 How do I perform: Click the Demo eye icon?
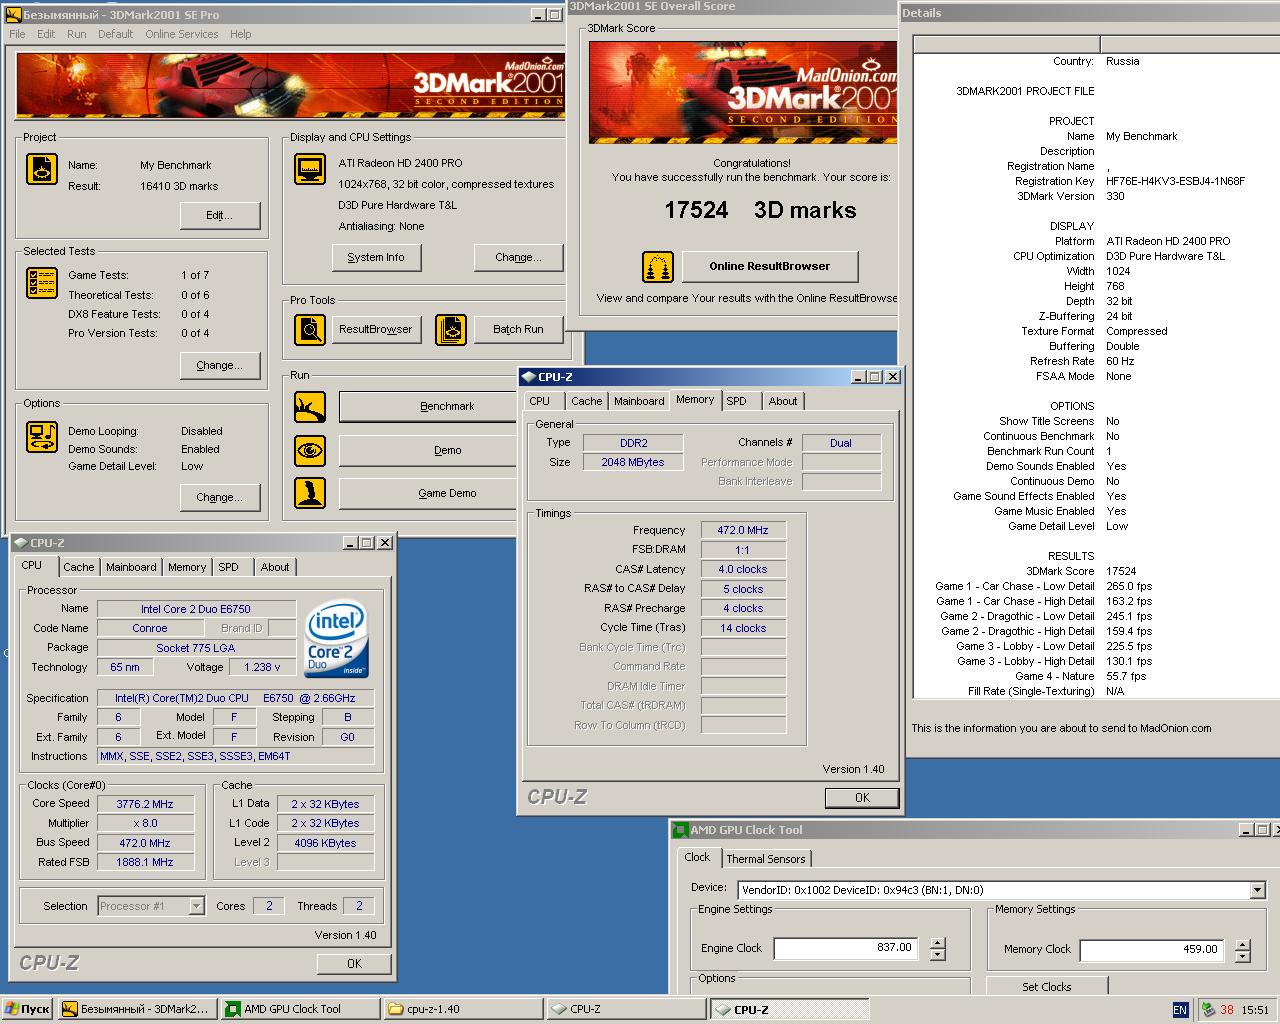click(310, 450)
